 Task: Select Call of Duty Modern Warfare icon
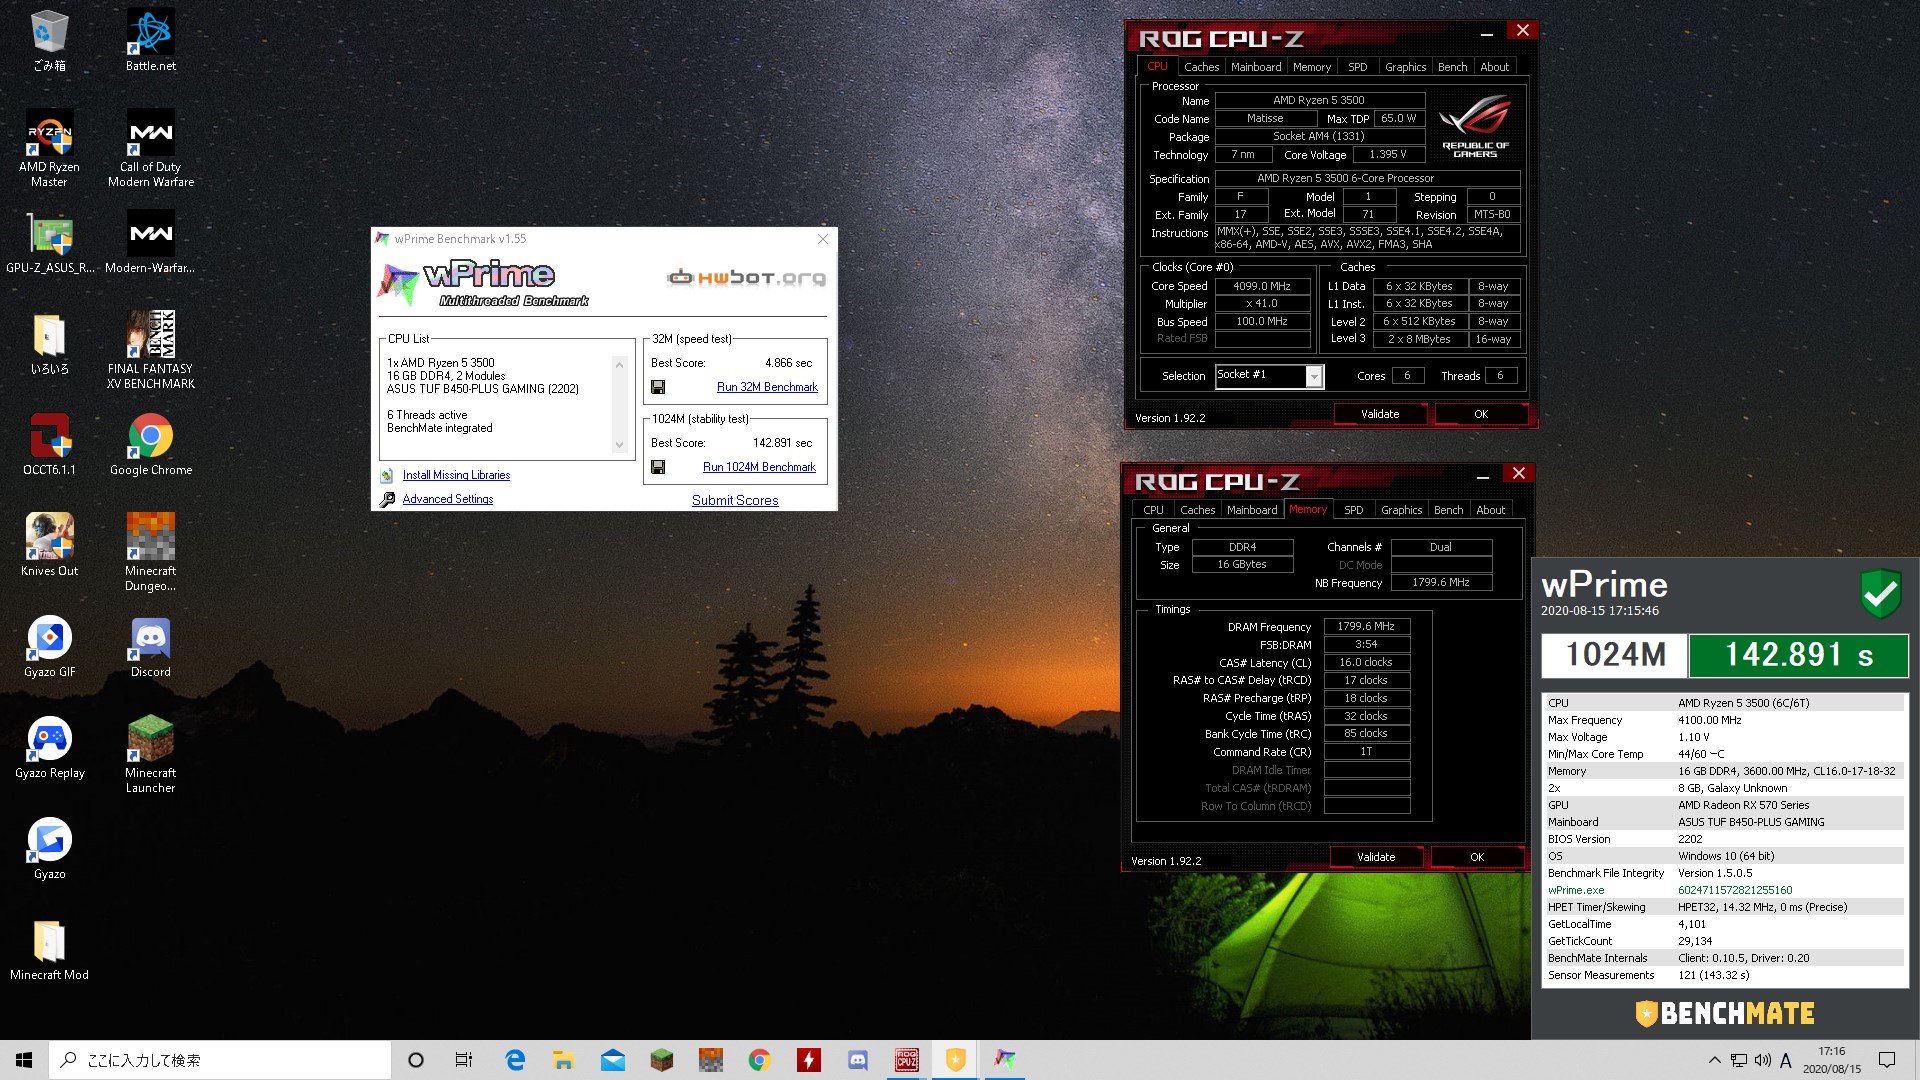coord(150,148)
